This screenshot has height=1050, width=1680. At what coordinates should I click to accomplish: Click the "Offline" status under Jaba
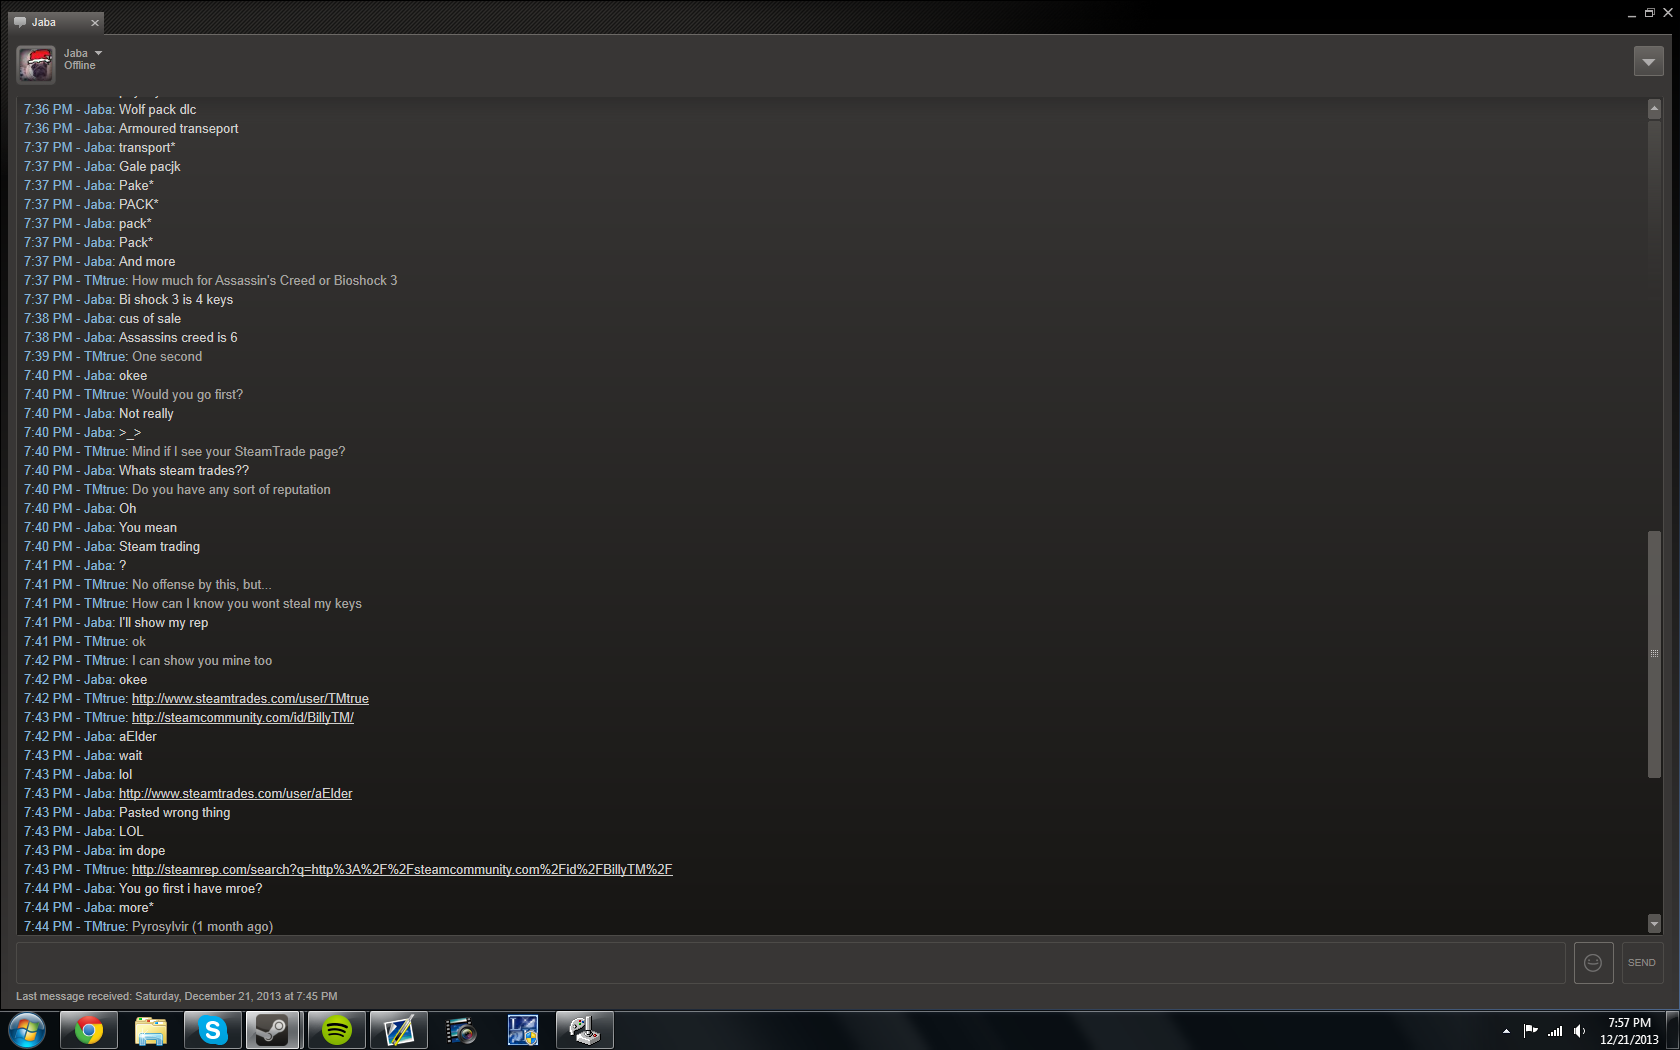[x=80, y=66]
